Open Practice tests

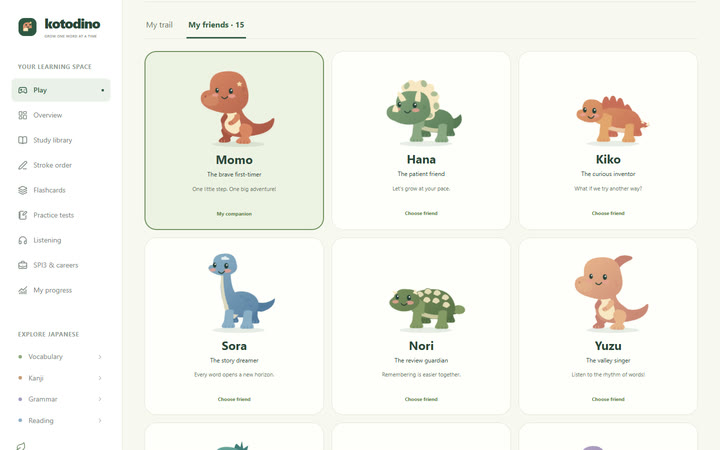click(61, 215)
